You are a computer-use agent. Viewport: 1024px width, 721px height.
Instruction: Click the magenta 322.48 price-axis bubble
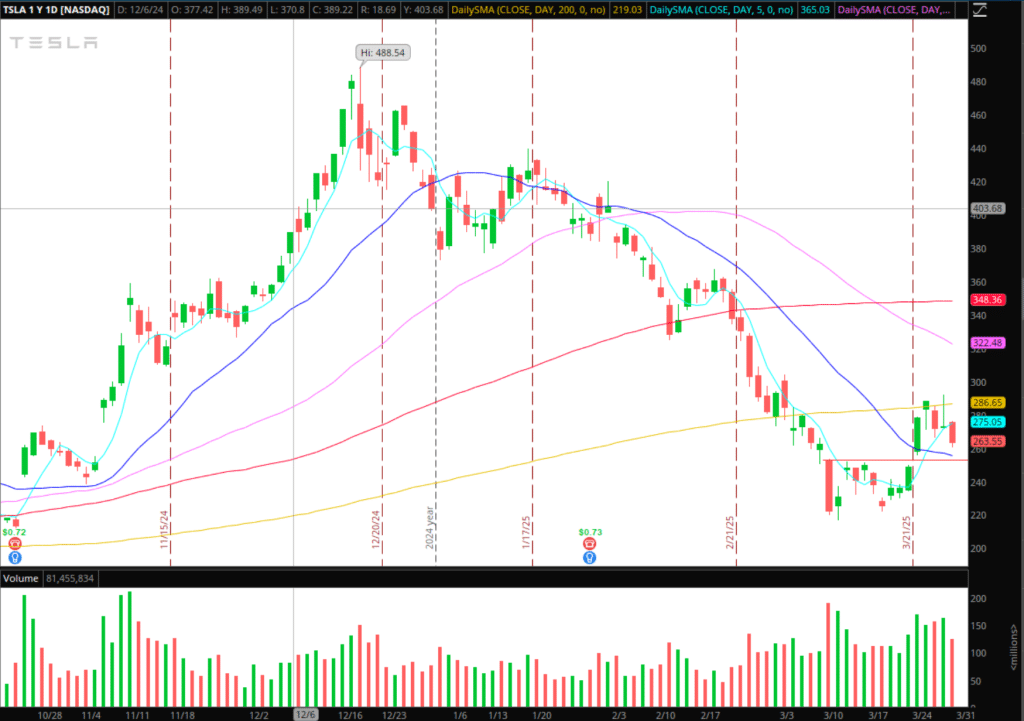point(987,343)
